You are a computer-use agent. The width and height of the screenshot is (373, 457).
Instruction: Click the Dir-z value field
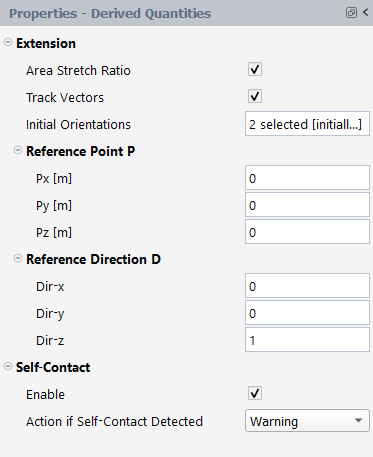[307, 340]
